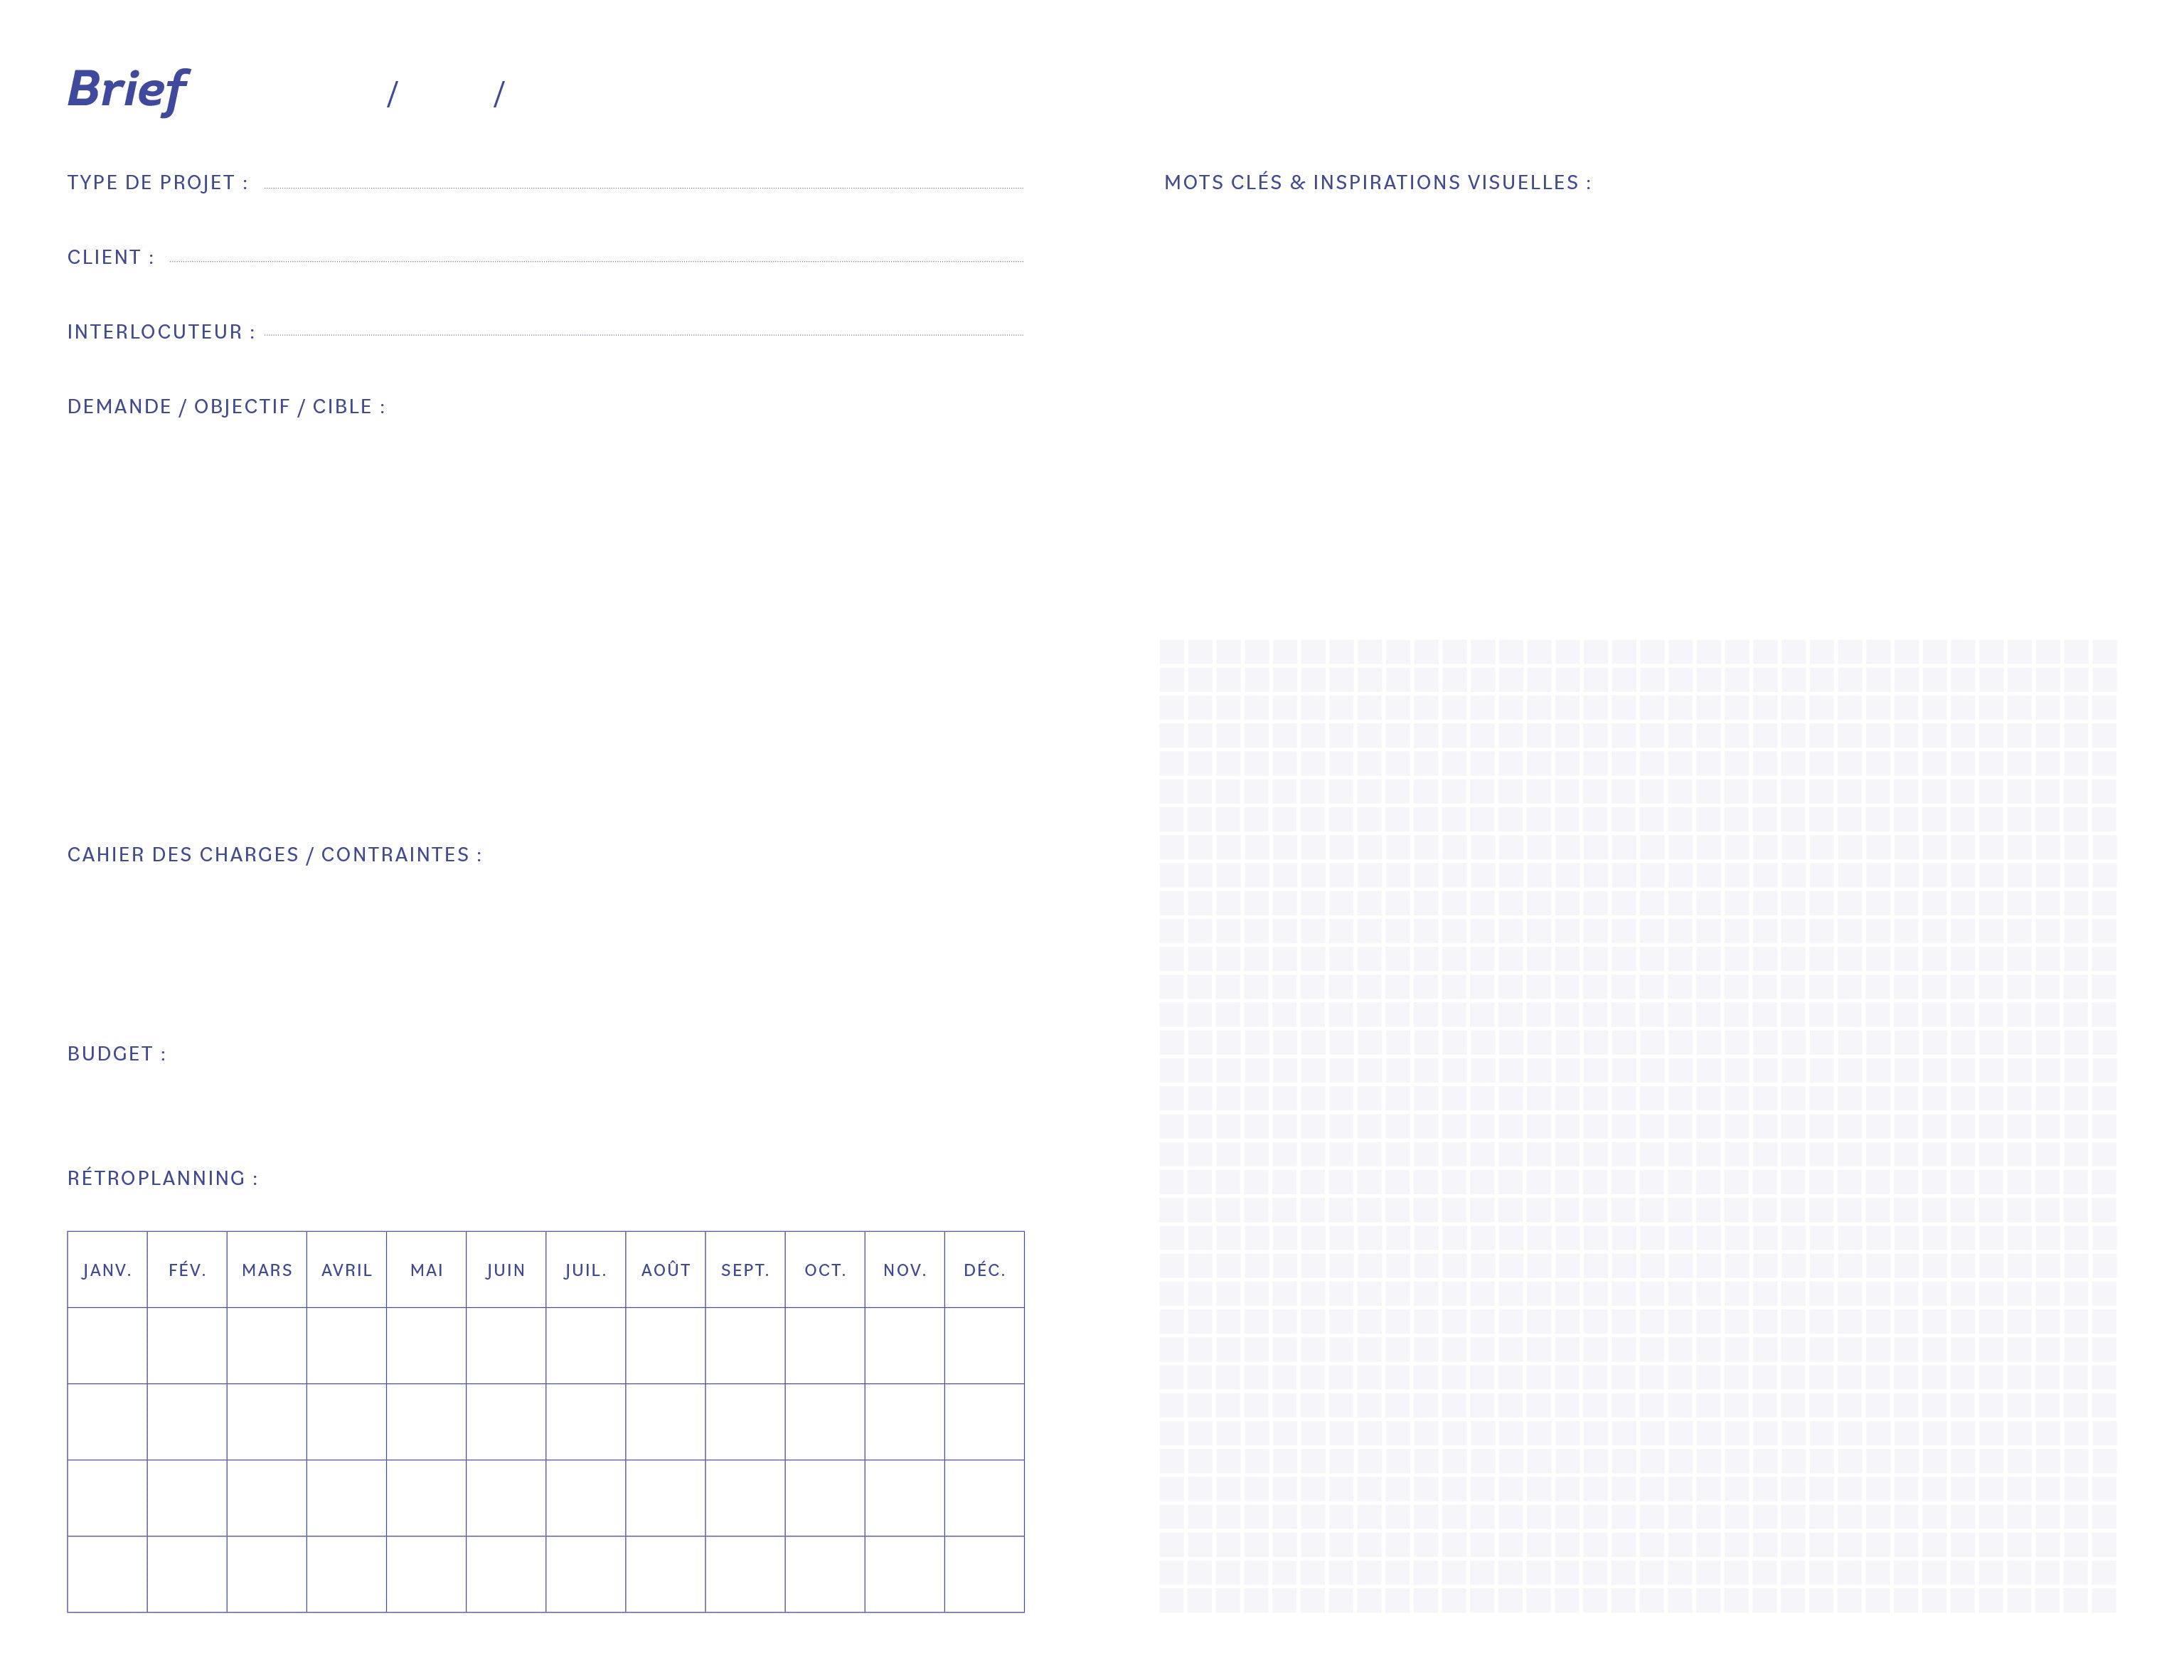Click the first date slash after Brief
Screen dimensions: 2184x1680
[392, 95]
